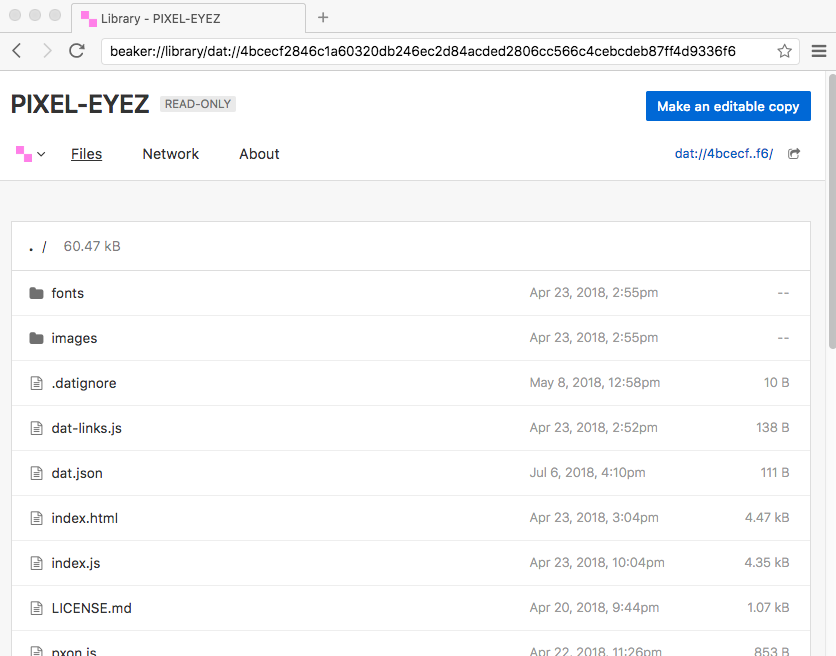The image size is (836, 656).
Task: Open the LICENSE.md file
Action: 91,608
